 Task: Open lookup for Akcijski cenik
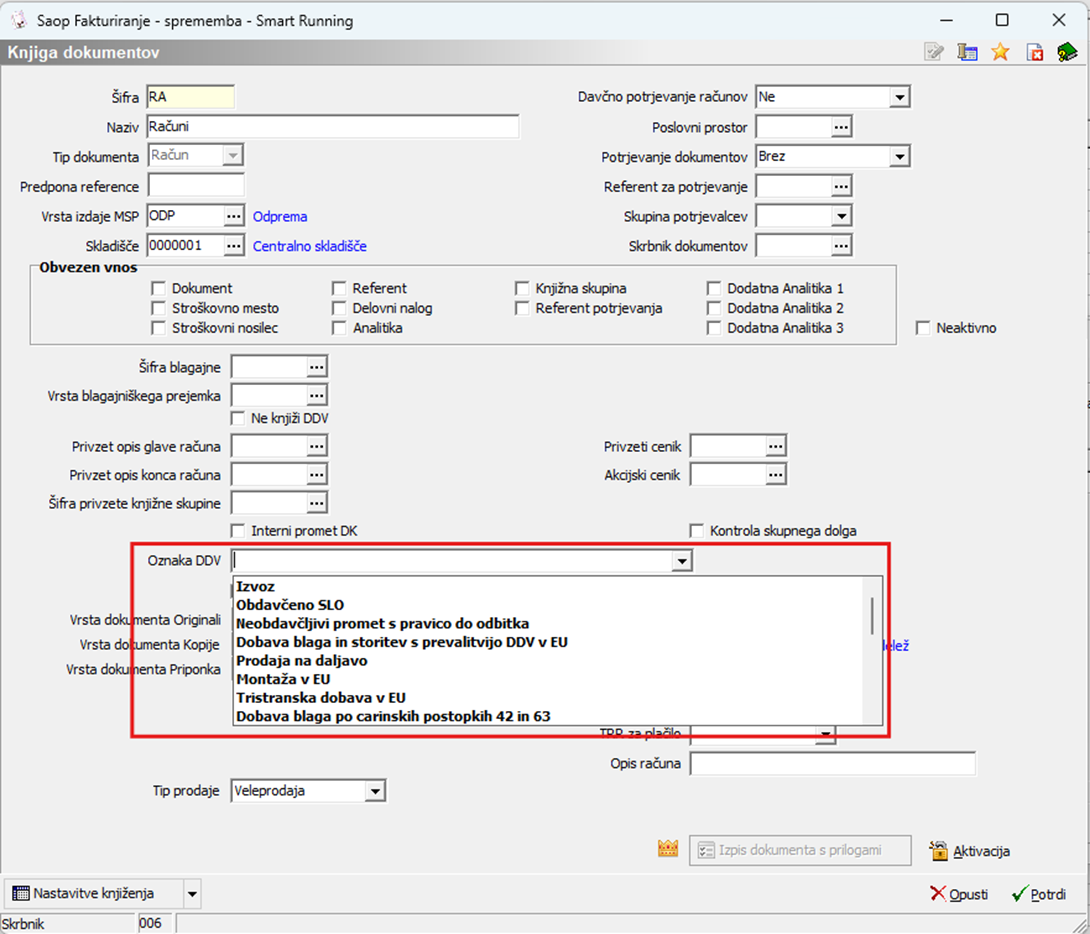pyautogui.click(x=775, y=475)
